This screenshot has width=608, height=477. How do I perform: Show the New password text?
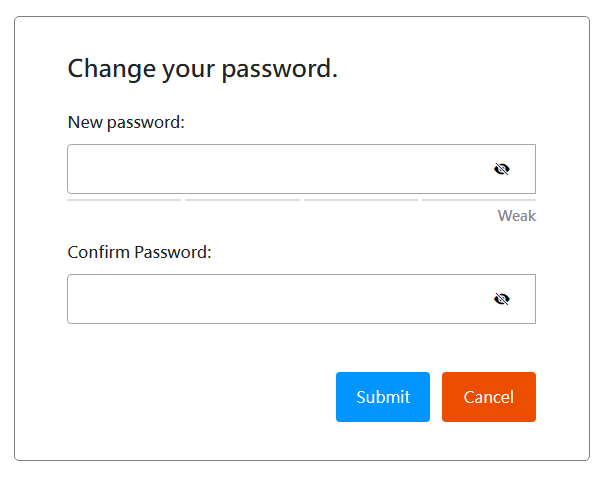[x=502, y=169]
